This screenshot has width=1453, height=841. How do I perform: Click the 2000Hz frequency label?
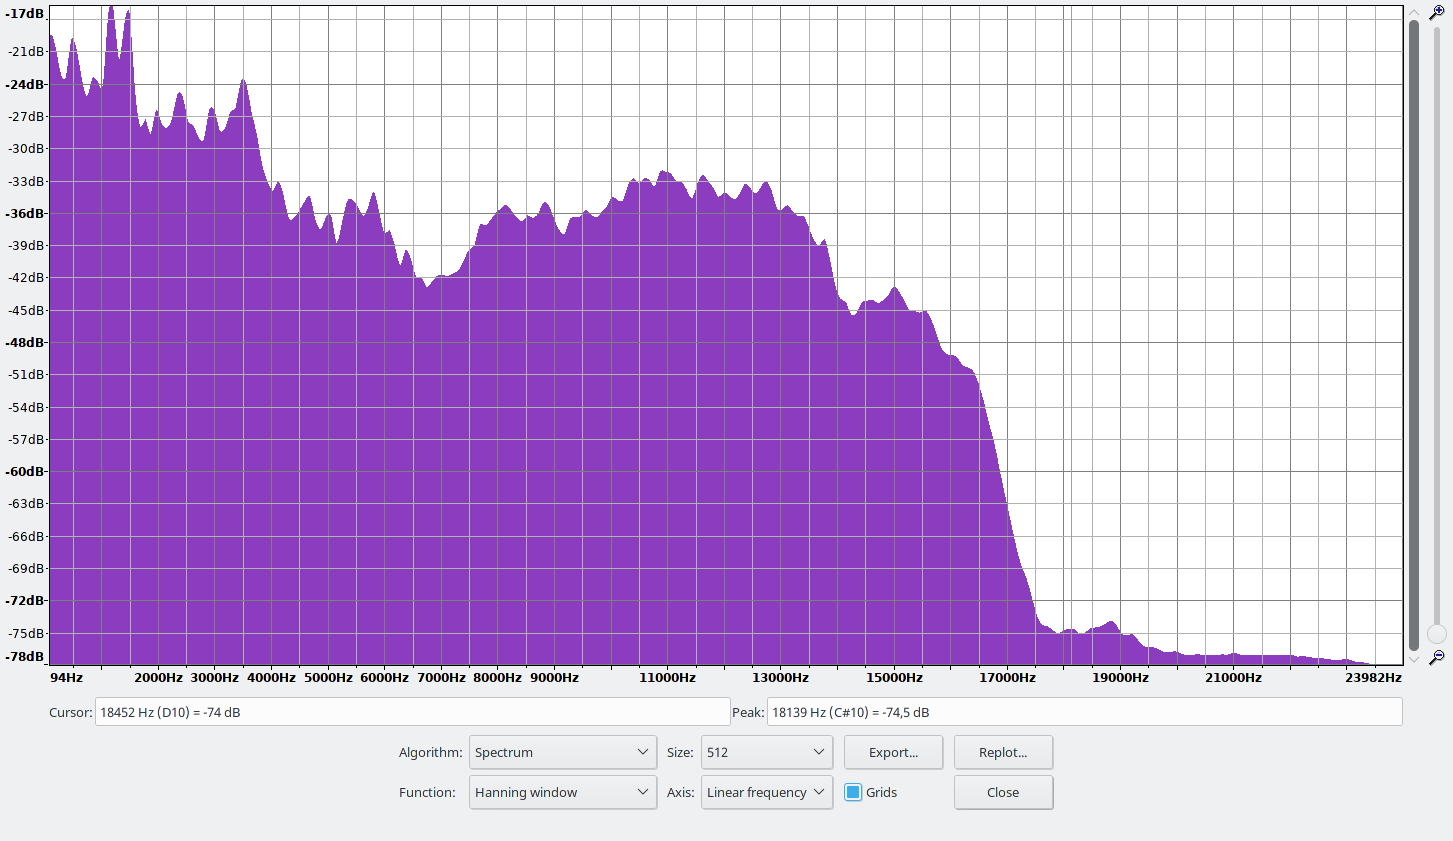(x=158, y=677)
